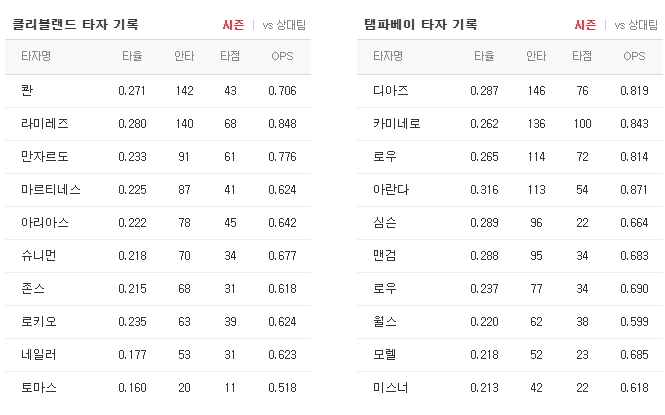Click Tampa Bay 타점 column header
The width and height of the screenshot is (665, 415).
click(582, 56)
